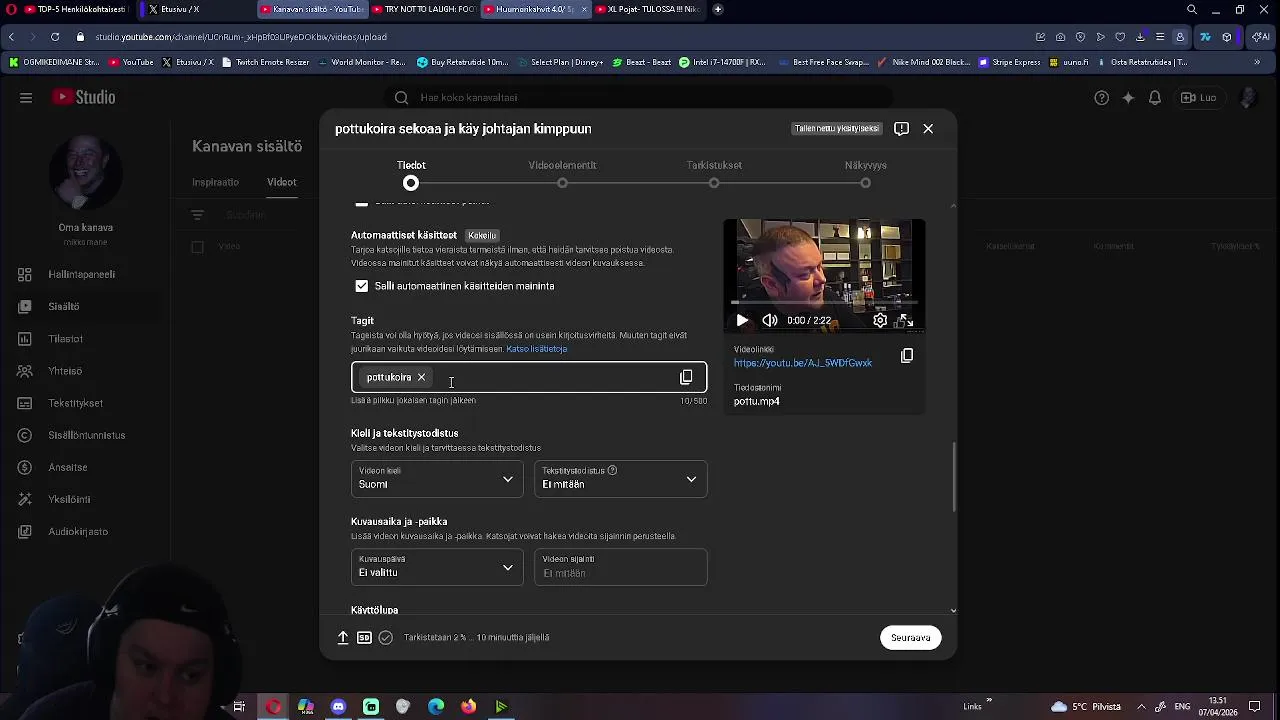Mute the preview video volume
Viewport: 1280px width, 720px height.
(x=769, y=320)
